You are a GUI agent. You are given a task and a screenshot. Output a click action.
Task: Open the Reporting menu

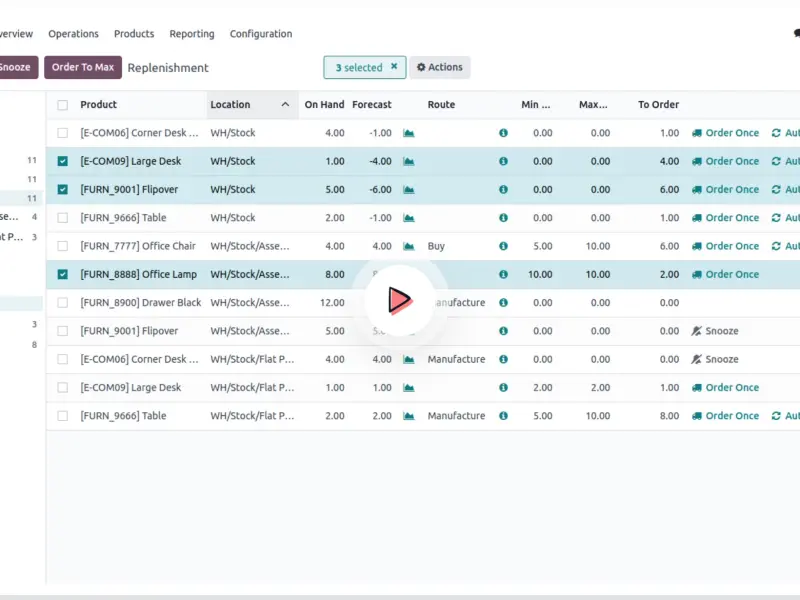[x=192, y=34]
